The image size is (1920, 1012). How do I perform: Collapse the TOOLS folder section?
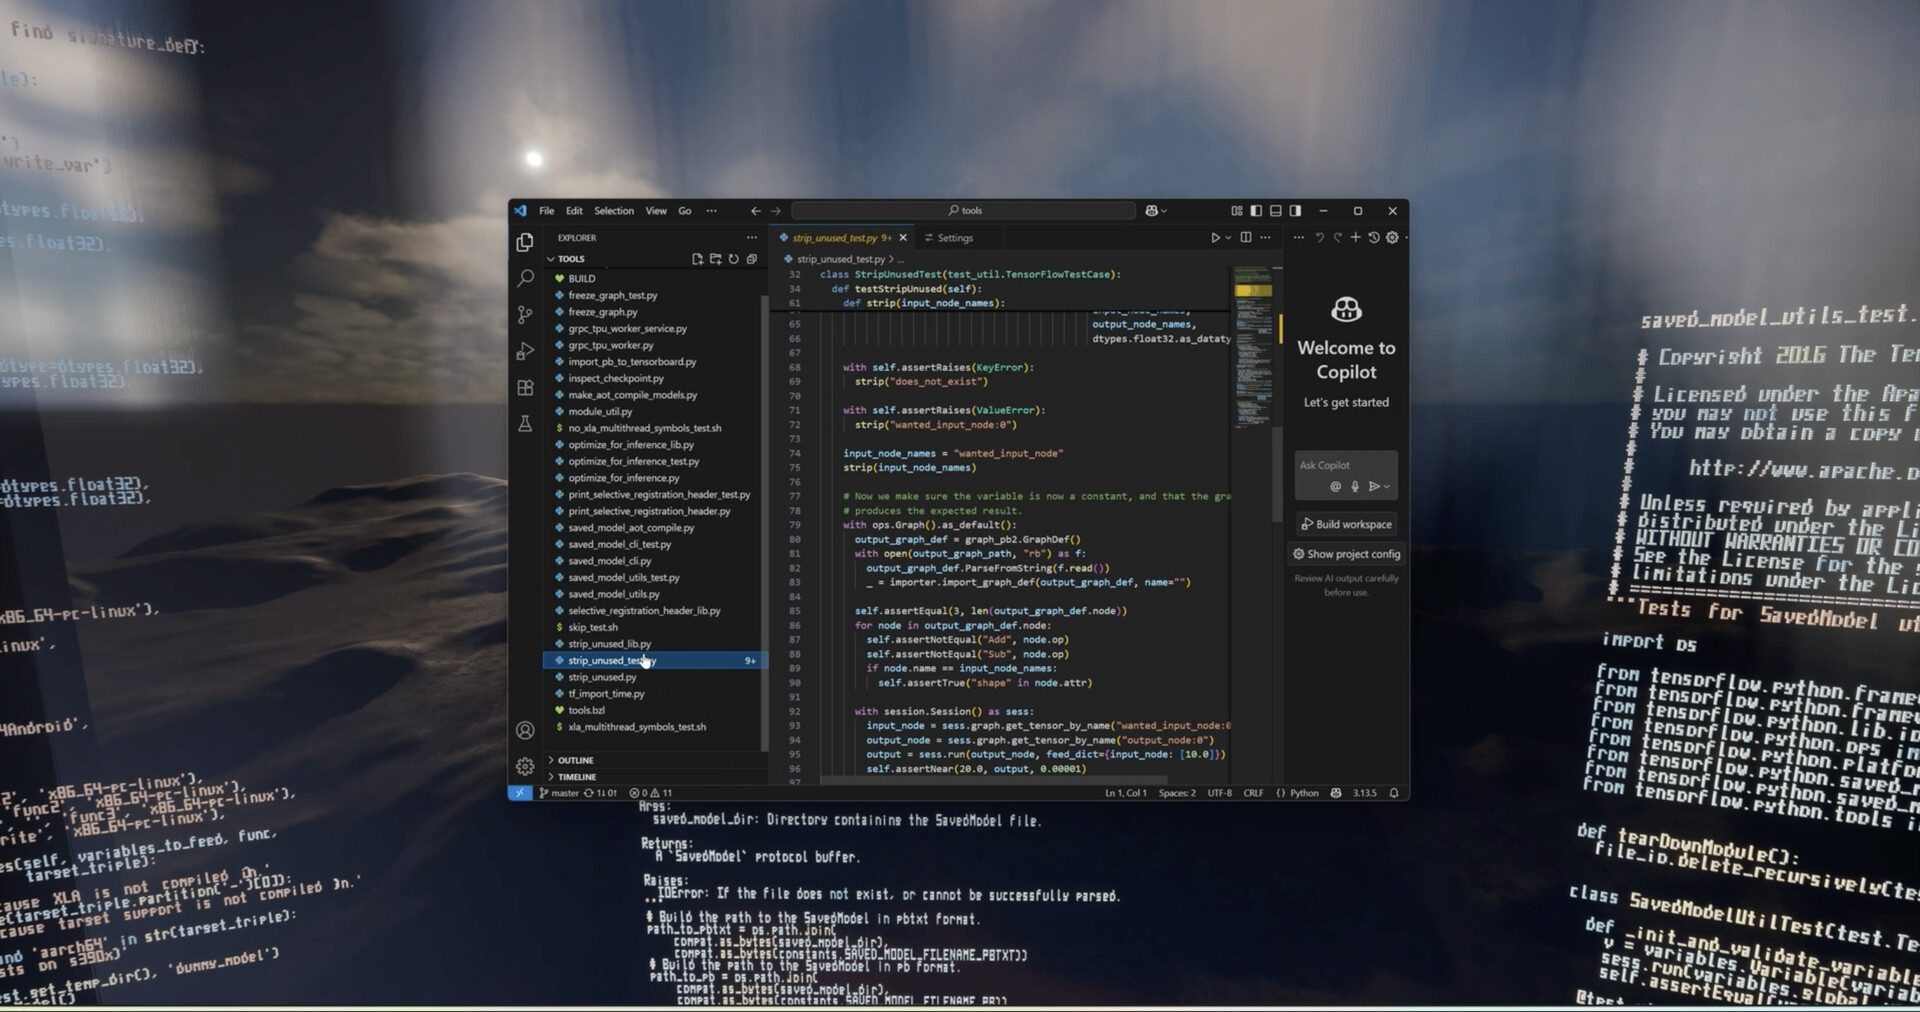[x=571, y=259]
